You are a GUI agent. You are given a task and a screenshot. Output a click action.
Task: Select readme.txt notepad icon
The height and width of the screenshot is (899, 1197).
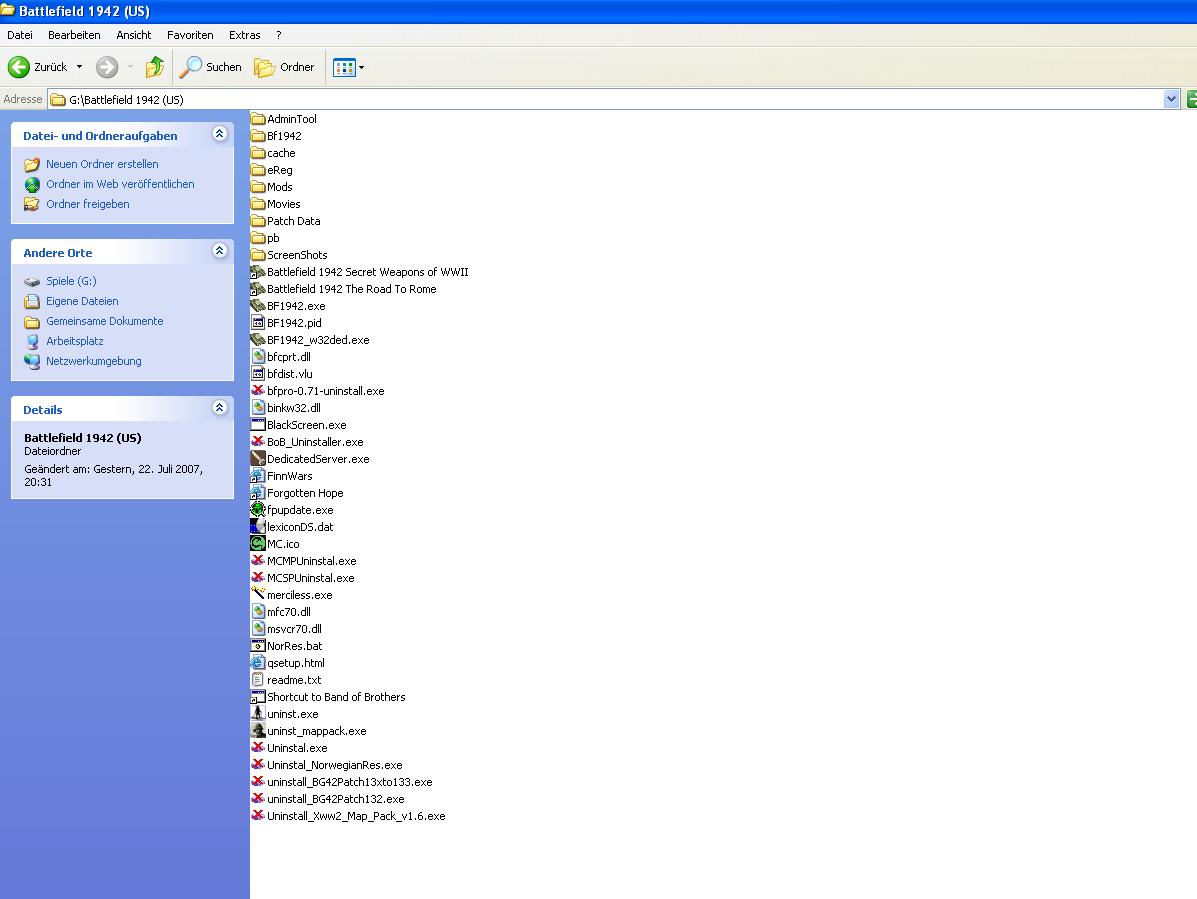(x=258, y=680)
